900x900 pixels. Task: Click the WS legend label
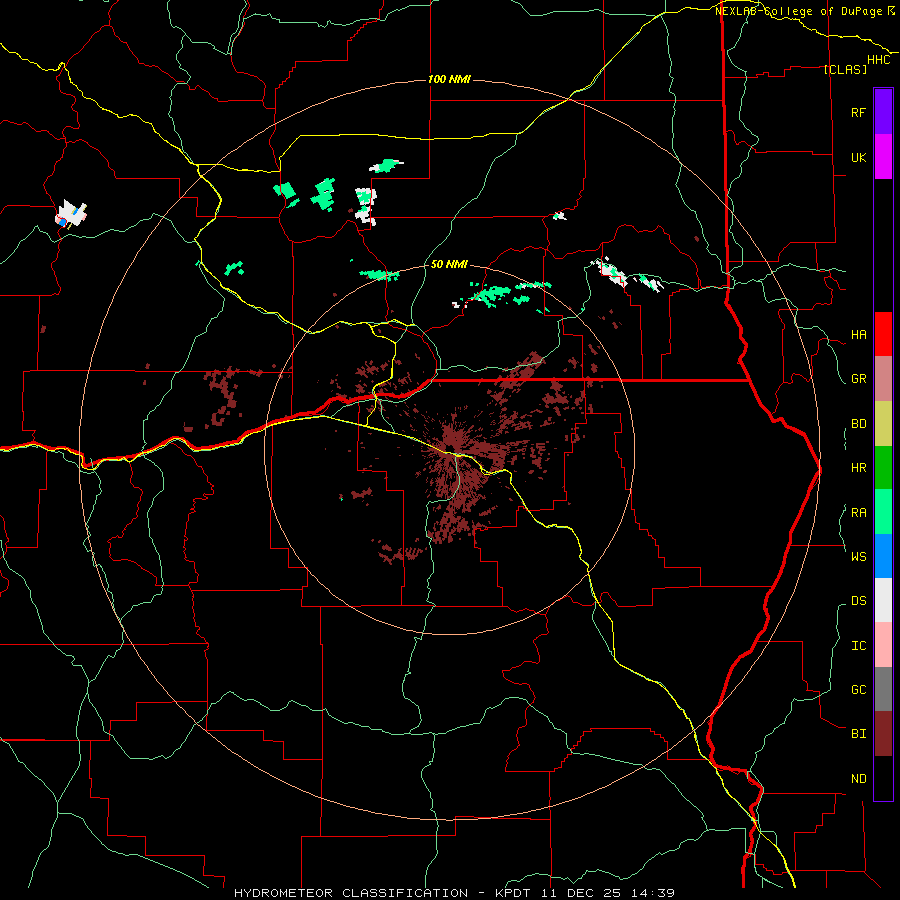coord(858,557)
